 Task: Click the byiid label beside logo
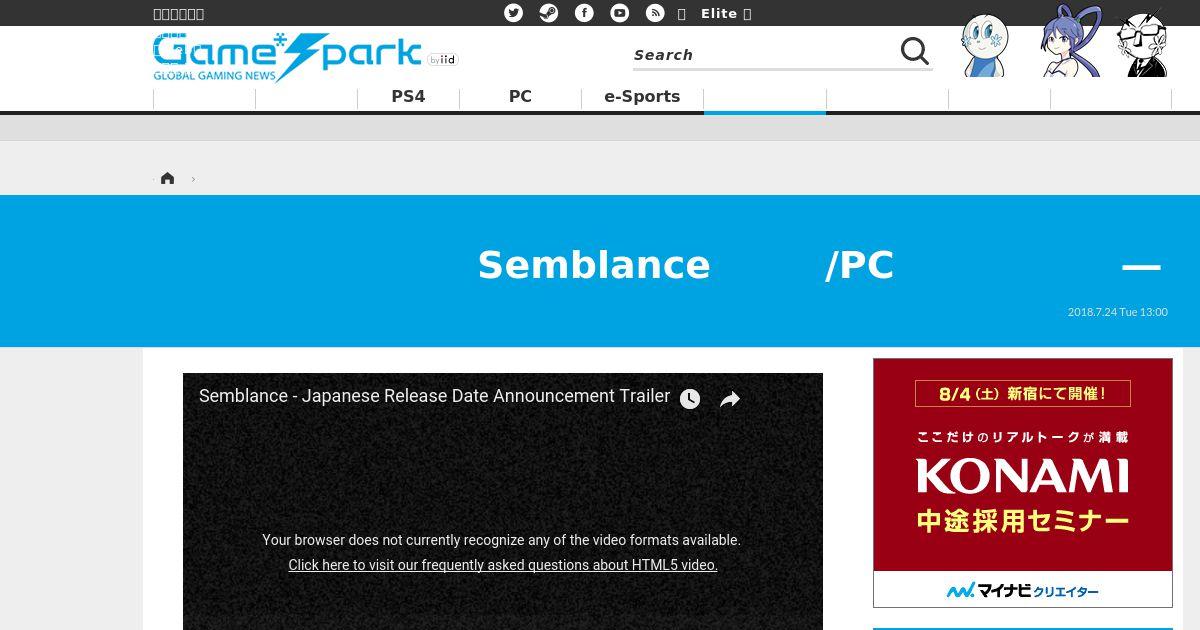click(442, 60)
